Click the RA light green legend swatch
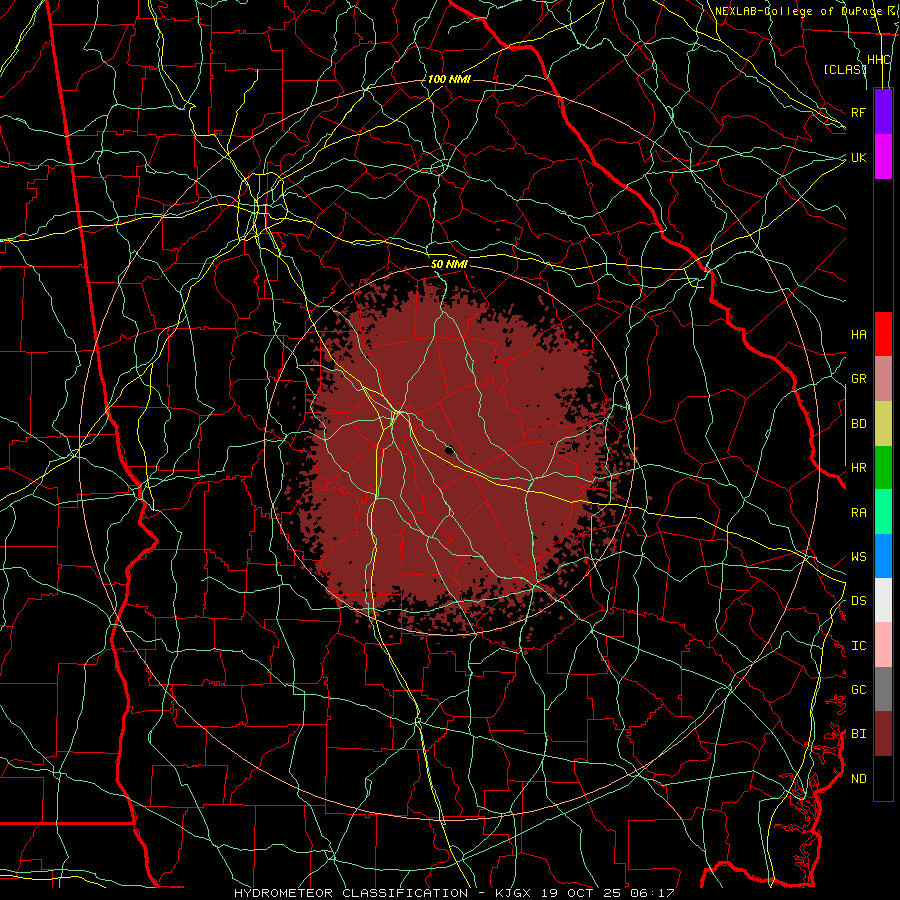 coord(883,512)
